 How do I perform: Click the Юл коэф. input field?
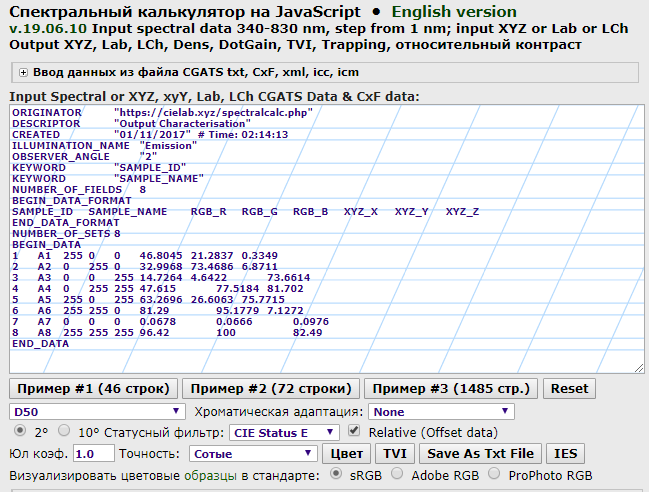pyautogui.click(x=94, y=454)
